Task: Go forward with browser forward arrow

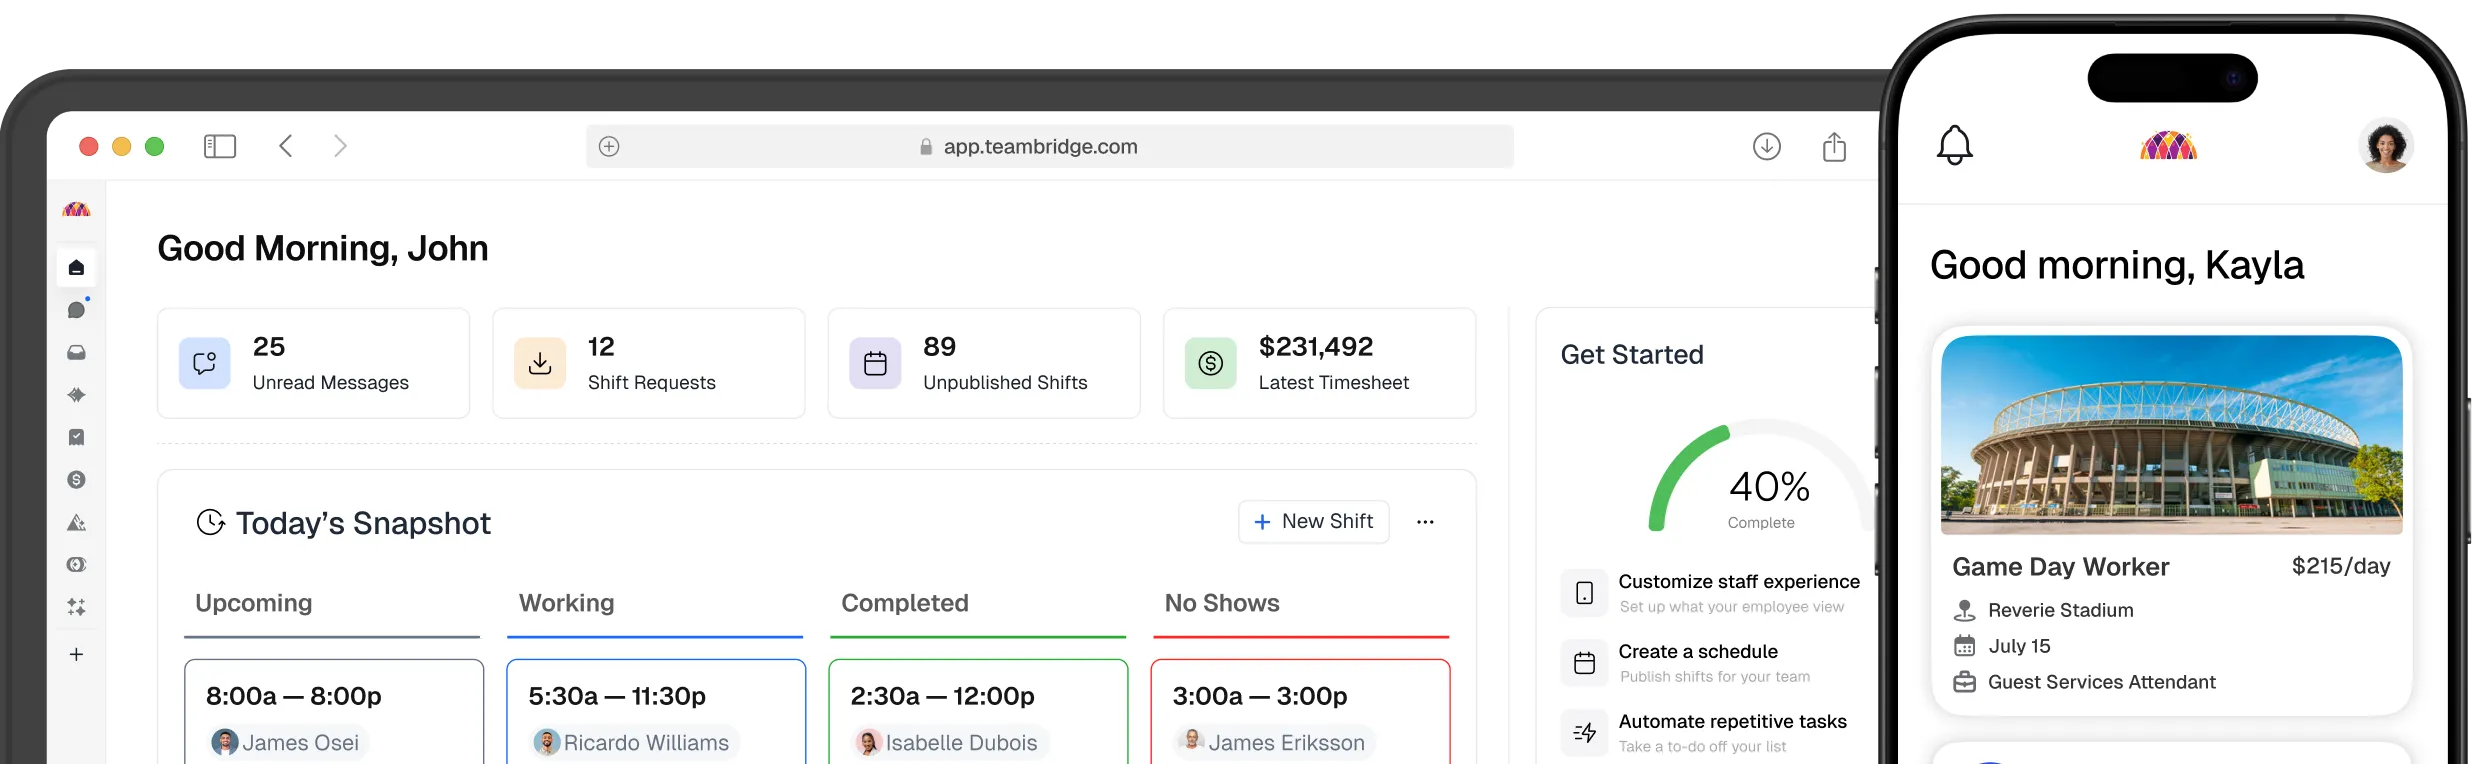Action: [340, 146]
